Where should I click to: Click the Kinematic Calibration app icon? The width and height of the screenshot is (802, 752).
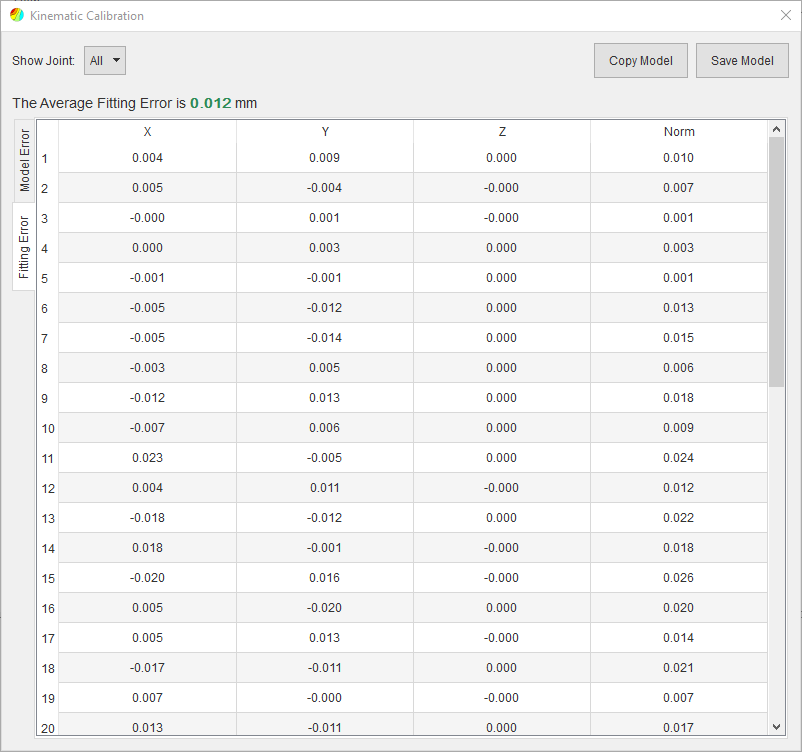click(x=17, y=15)
